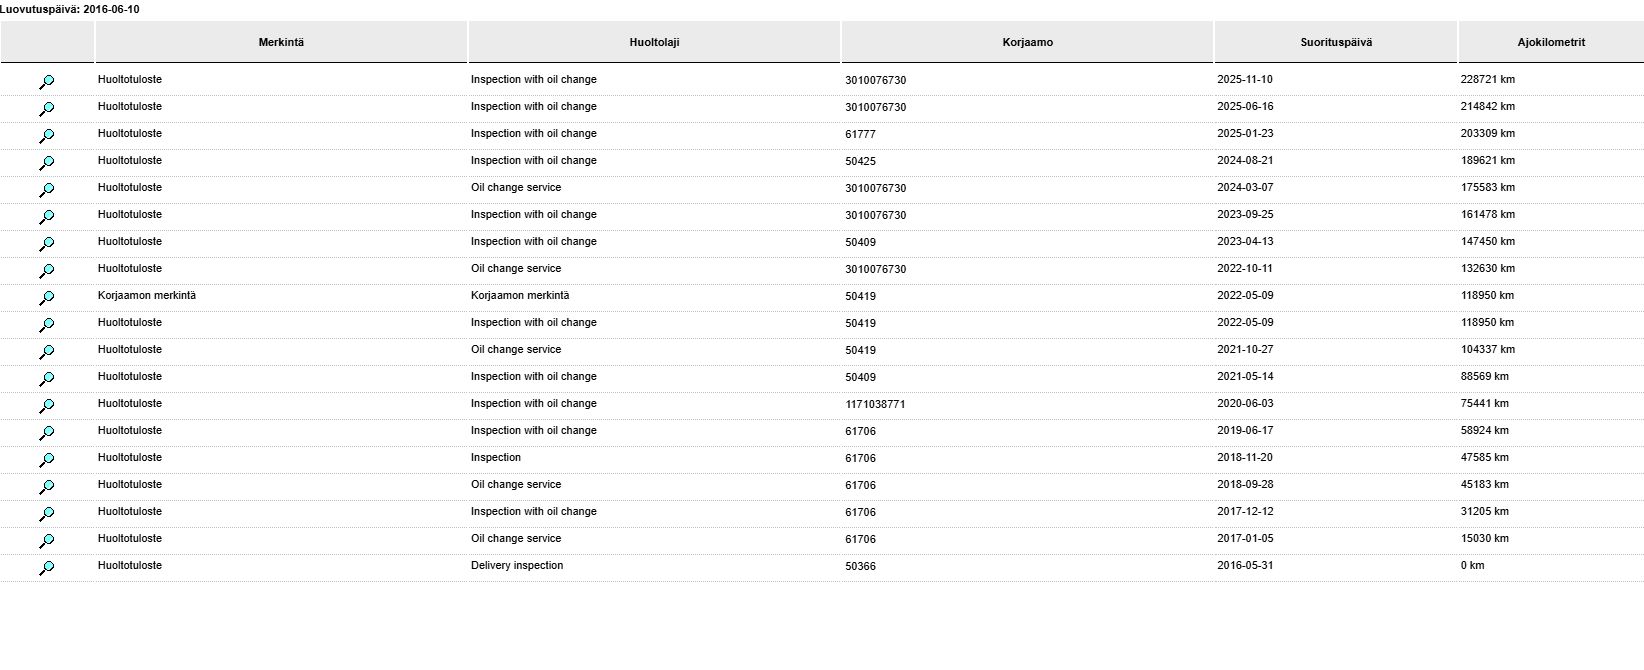The width and height of the screenshot is (1644, 670).
Task: Click magnifier for 2017-01-05 oil change
Action: (46, 541)
